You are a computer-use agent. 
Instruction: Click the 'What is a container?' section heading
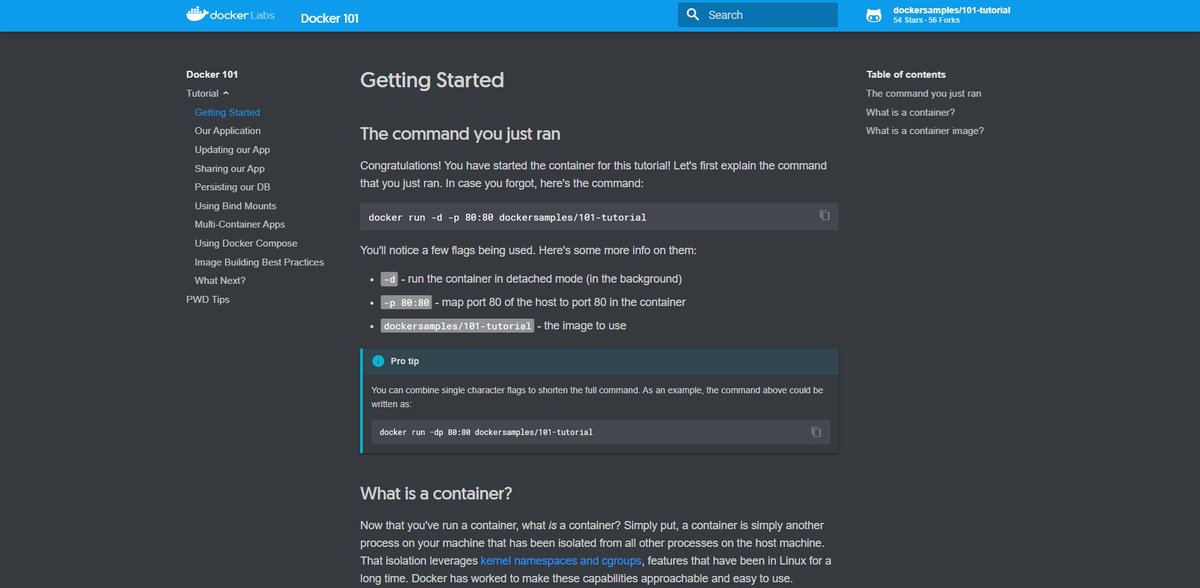pyautogui.click(x=436, y=493)
